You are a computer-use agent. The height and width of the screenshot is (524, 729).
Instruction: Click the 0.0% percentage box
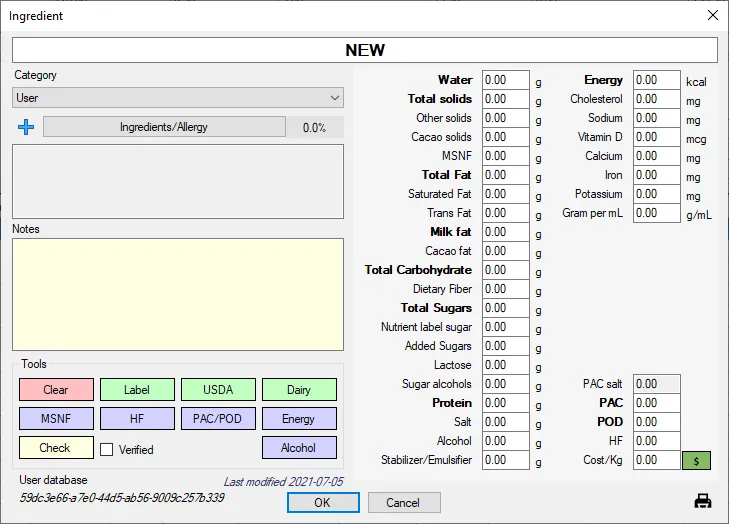[315, 127]
